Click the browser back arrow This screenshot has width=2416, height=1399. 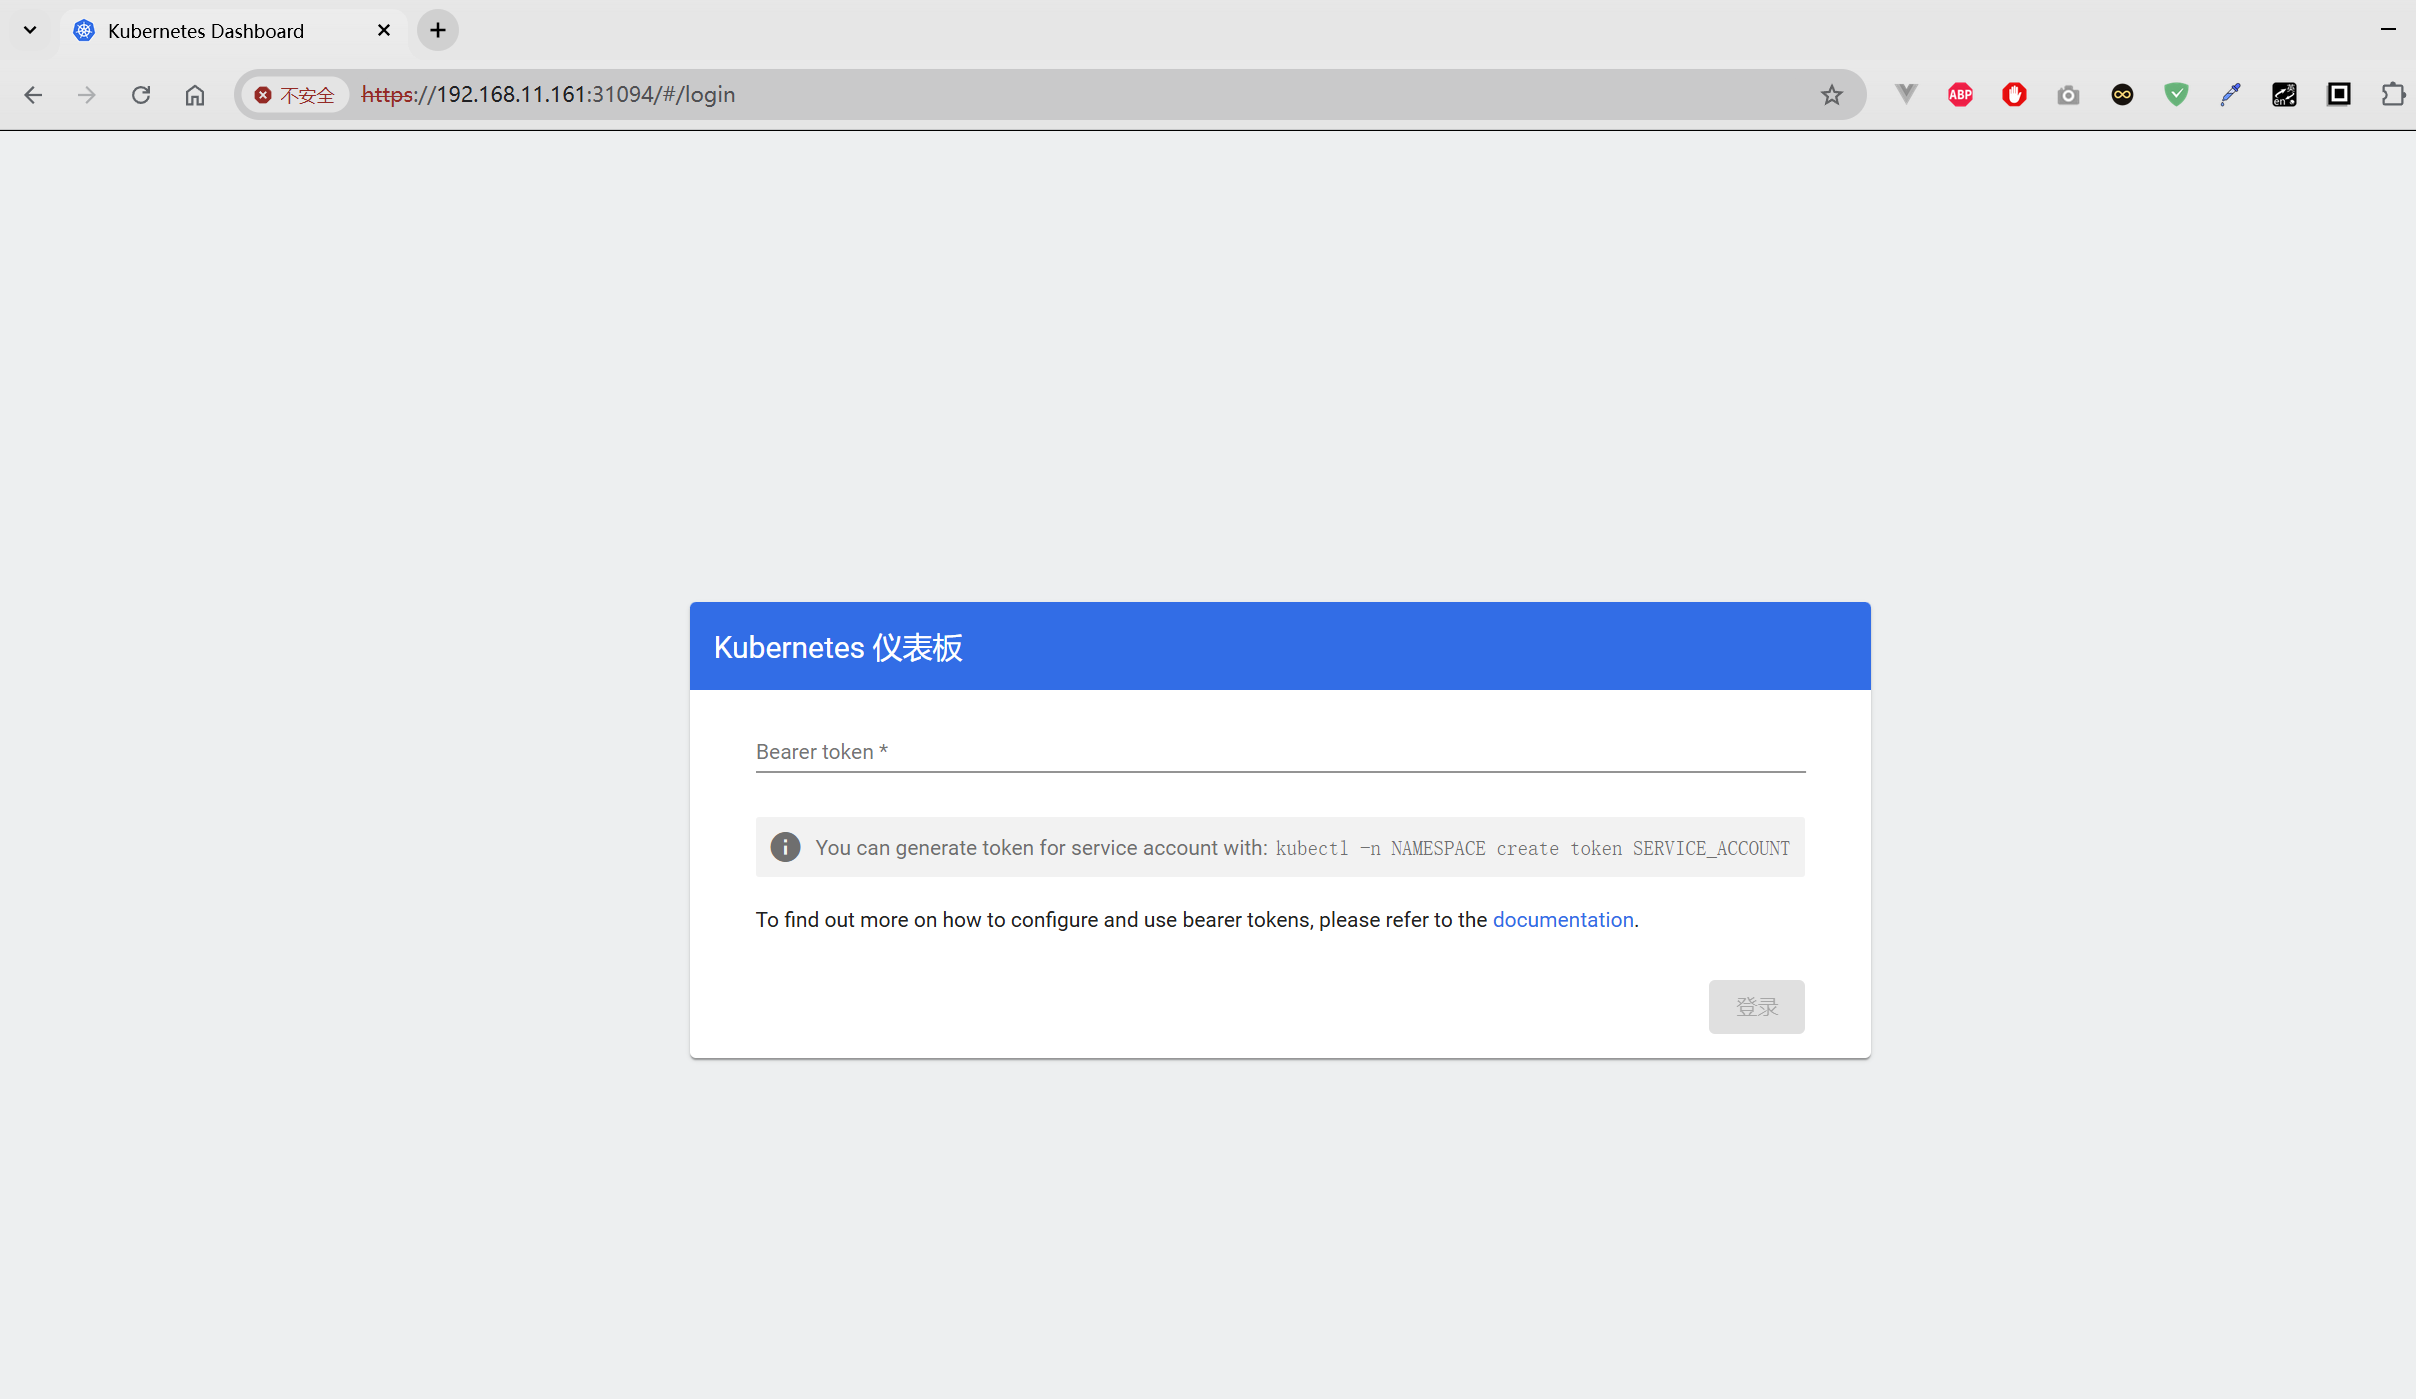coord(33,95)
